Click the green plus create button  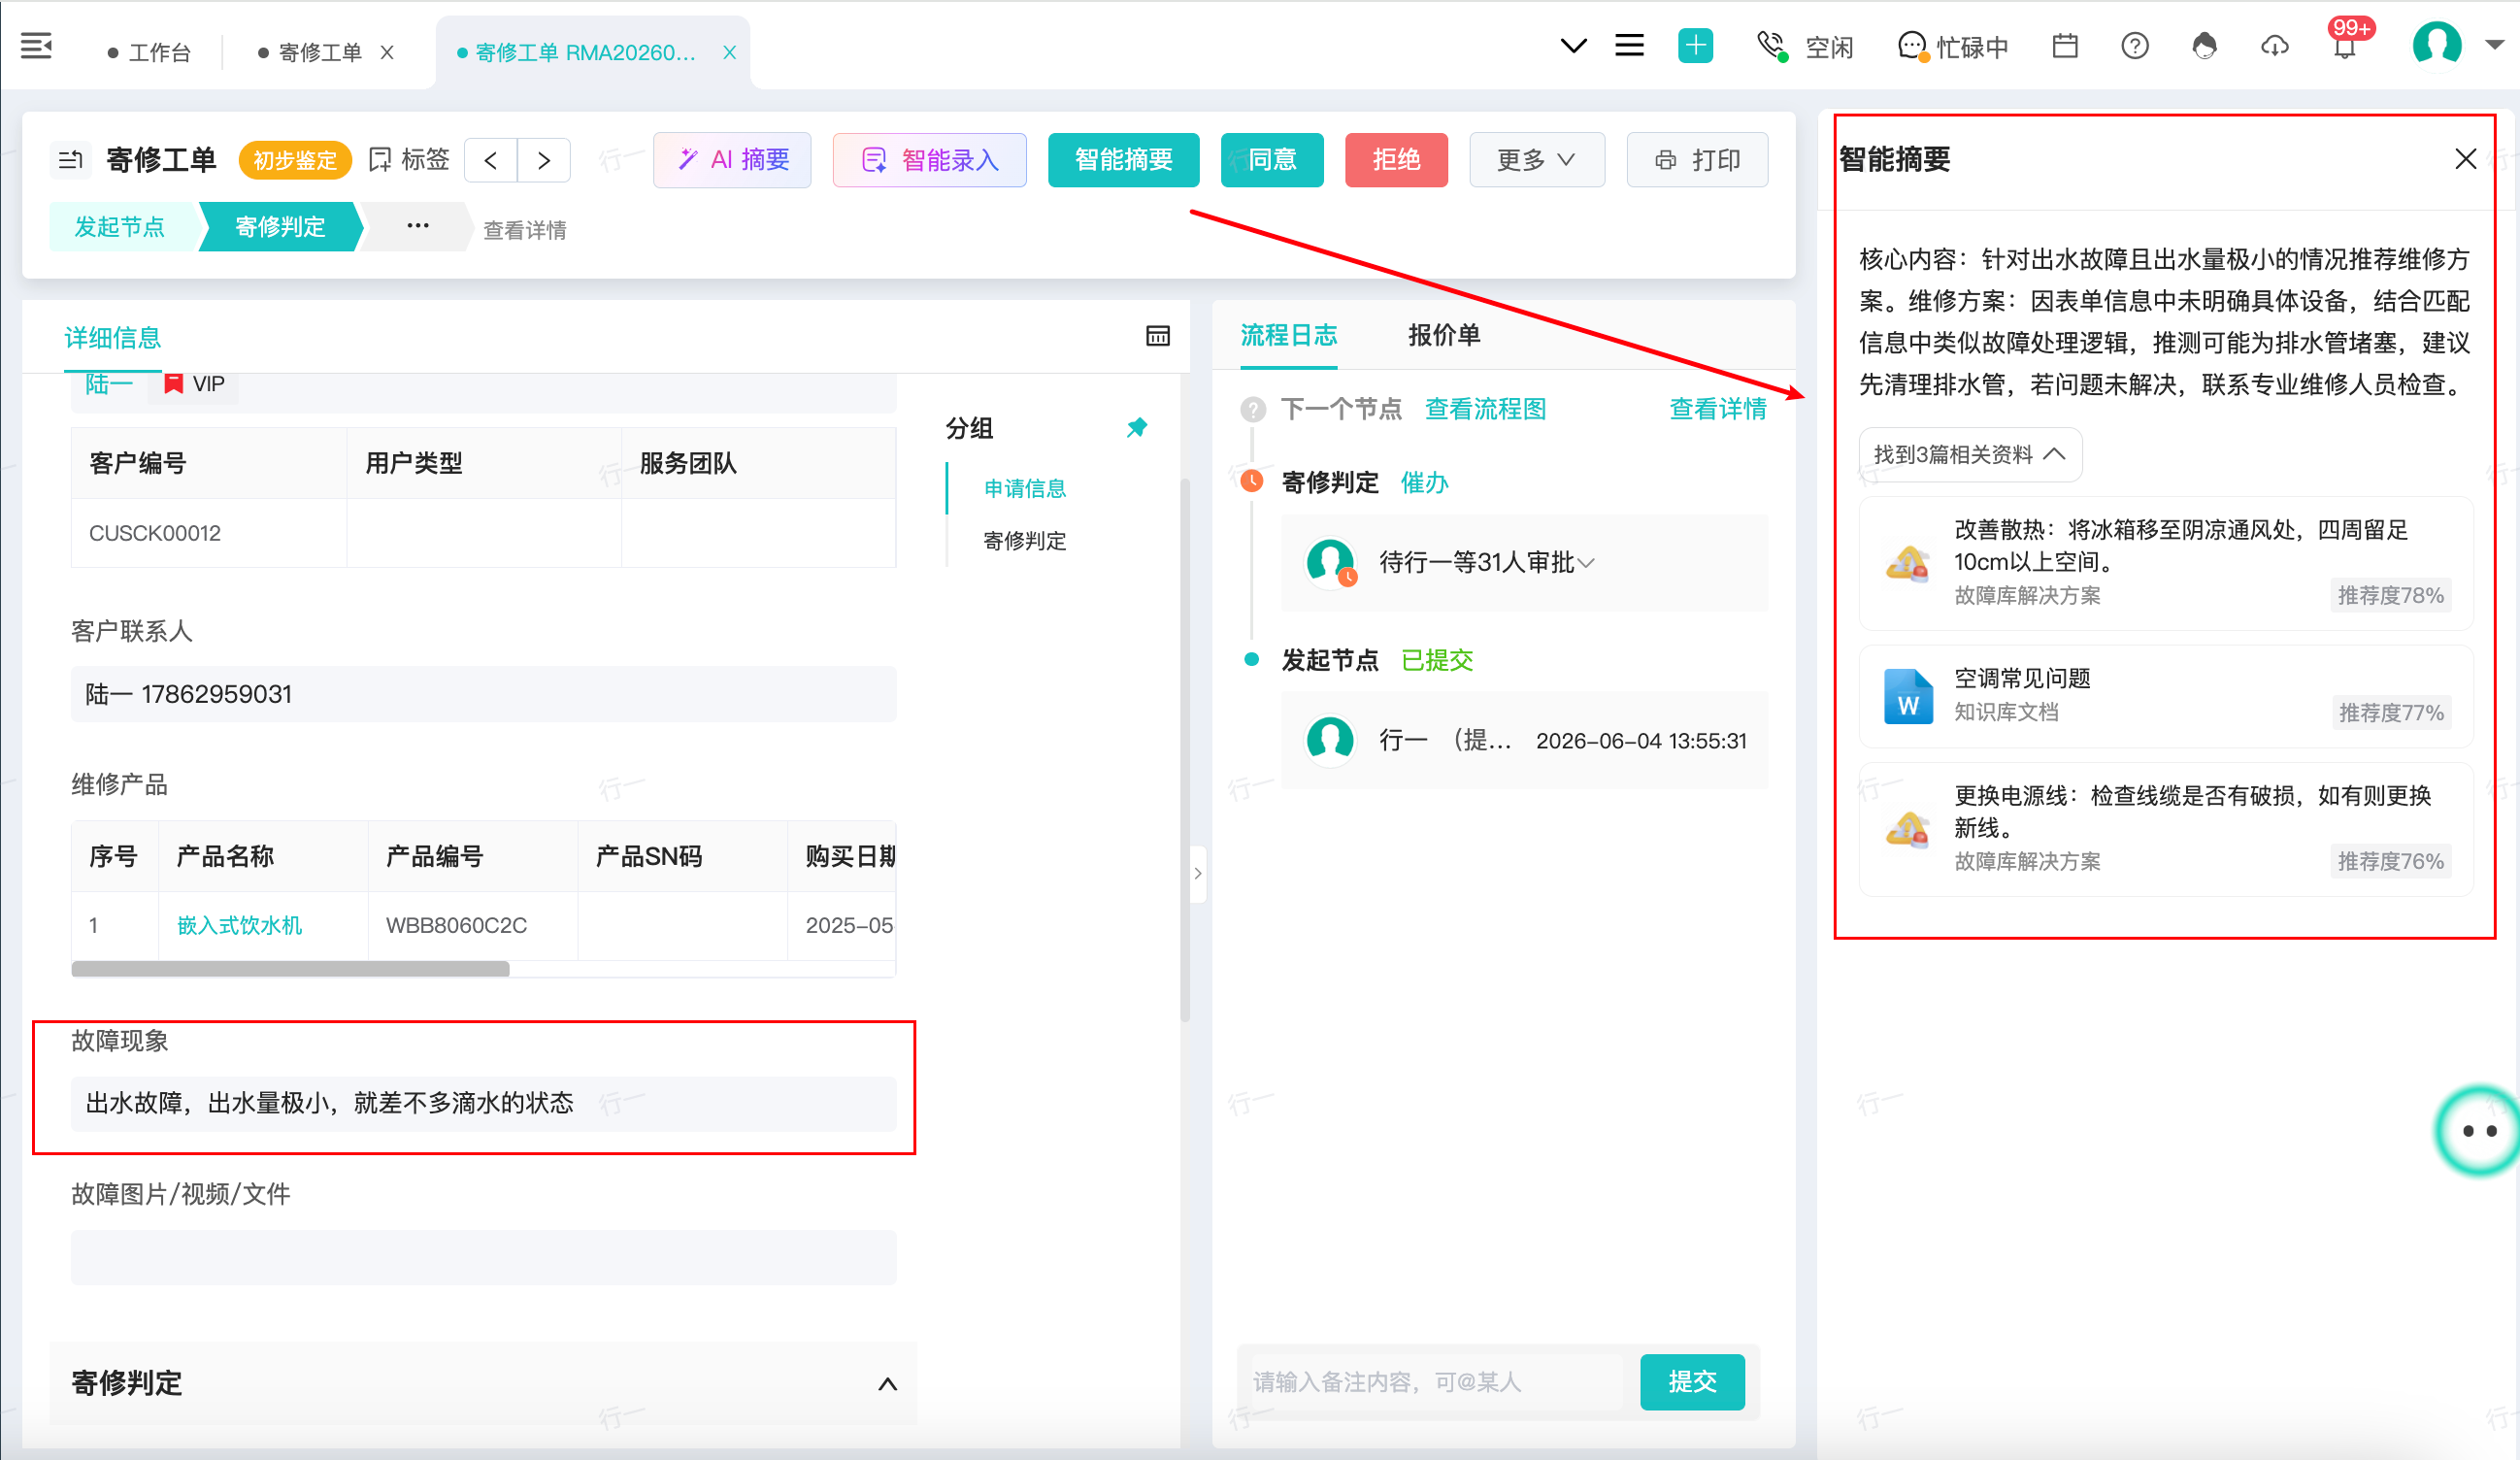(1695, 46)
